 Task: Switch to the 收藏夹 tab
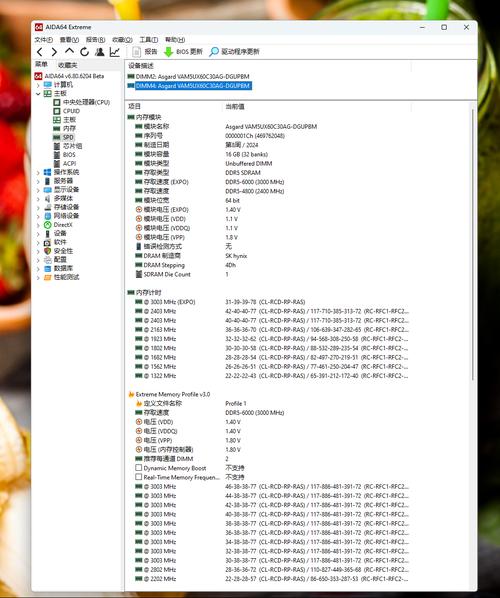(x=68, y=65)
